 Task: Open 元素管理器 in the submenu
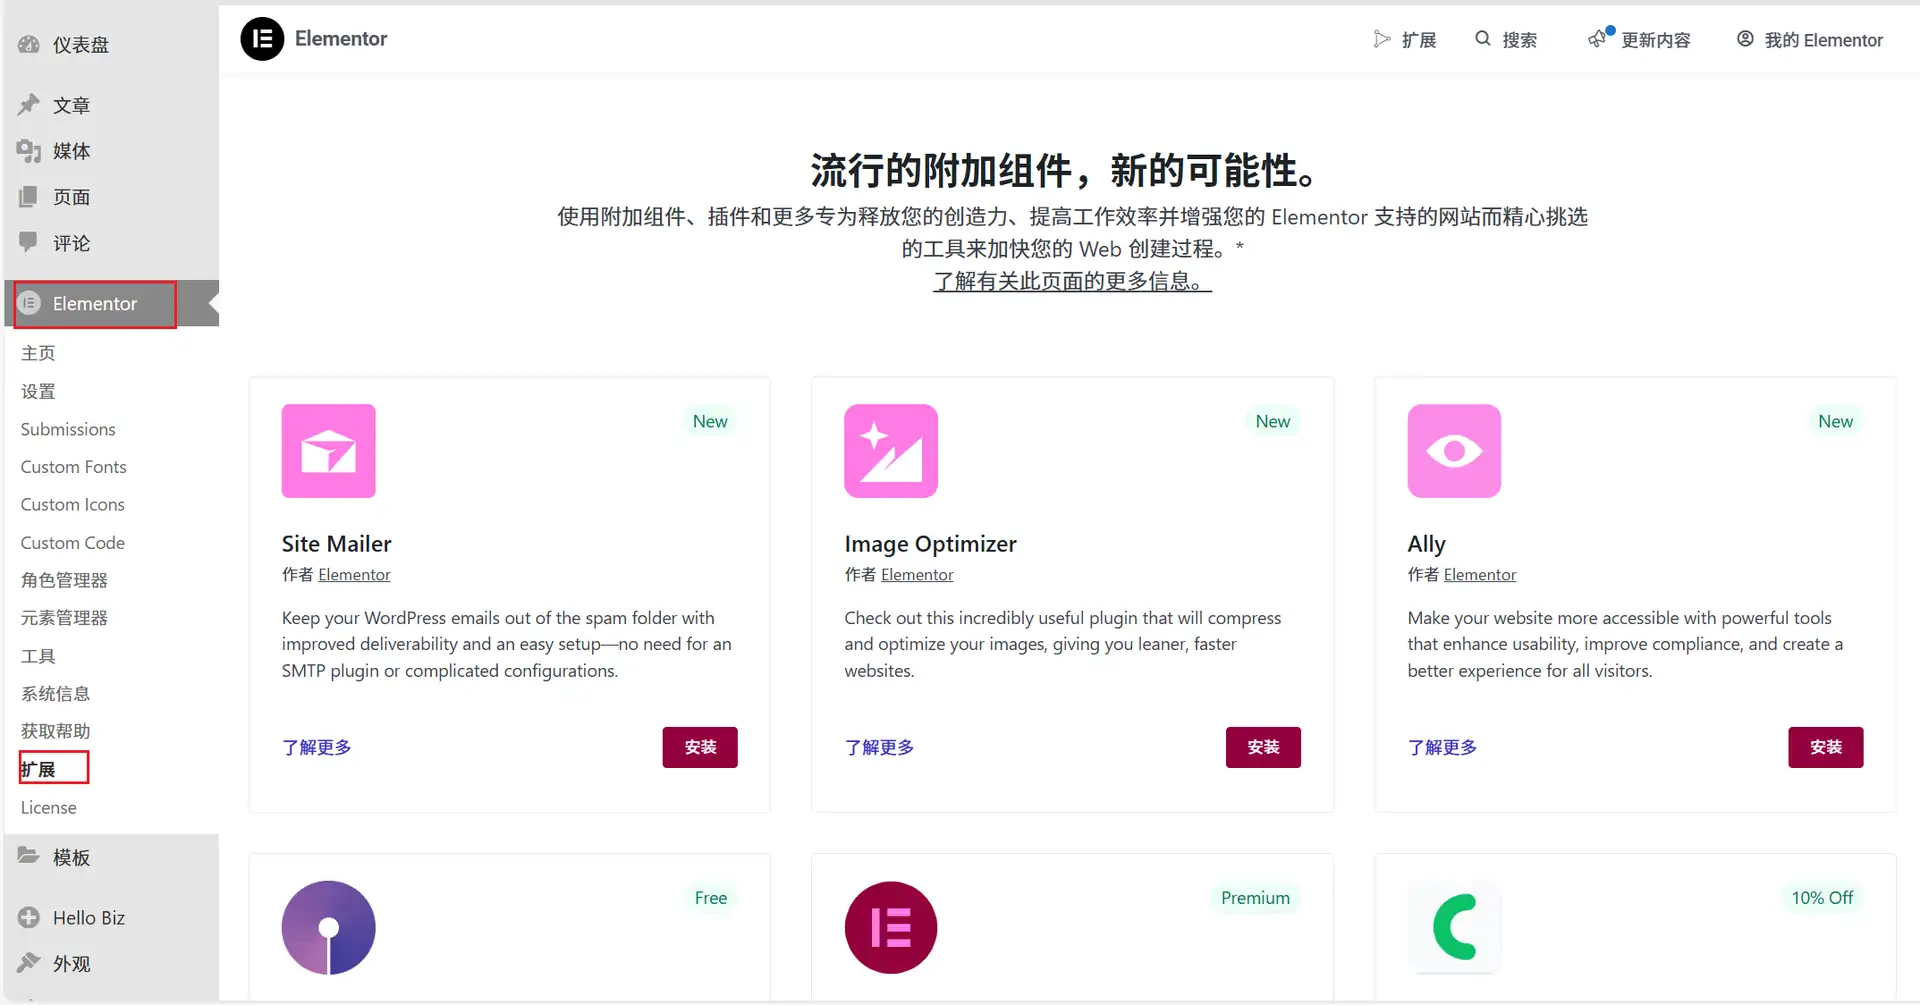point(64,618)
